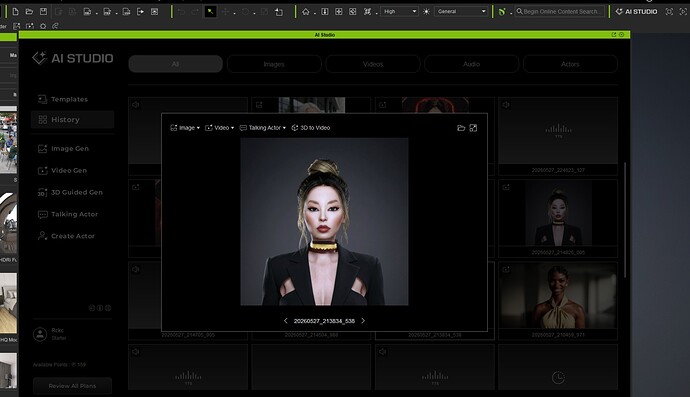This screenshot has width=690, height=397.
Task: Select the Rotate tool in toolbar
Action: 246,12
